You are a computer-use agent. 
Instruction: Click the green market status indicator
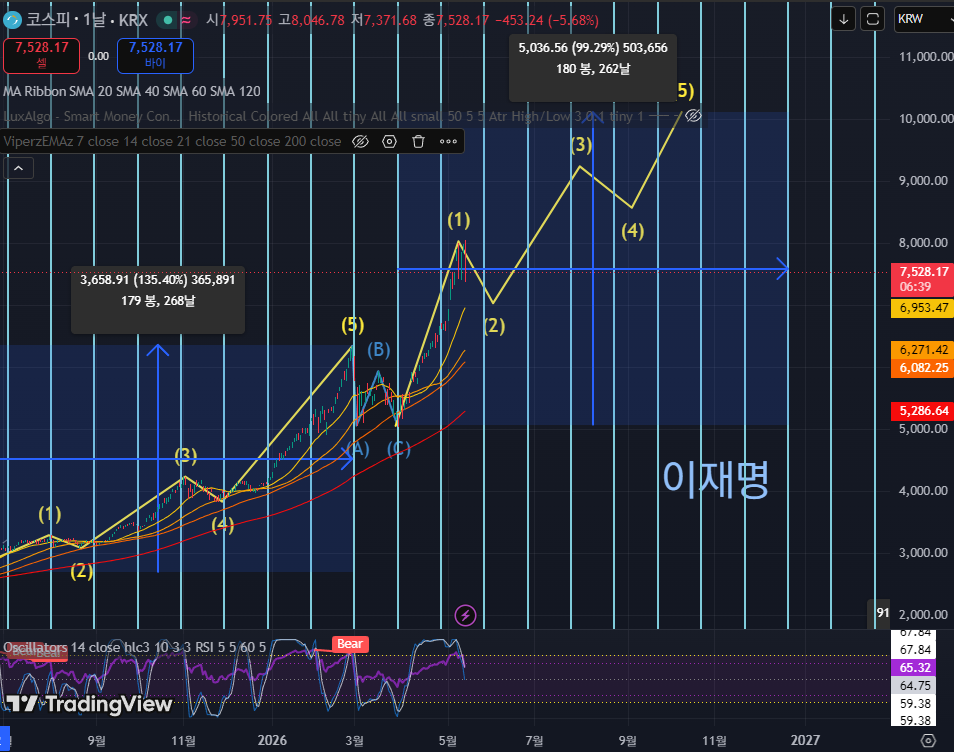pos(167,20)
